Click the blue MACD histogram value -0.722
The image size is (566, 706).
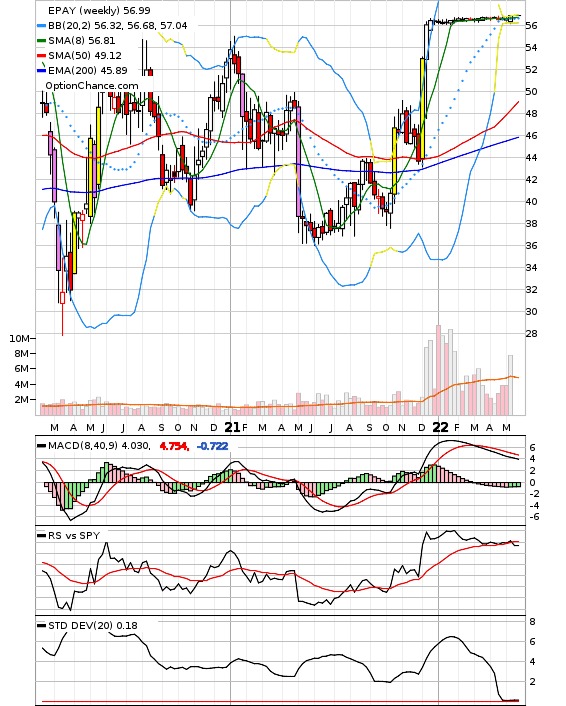213,446
